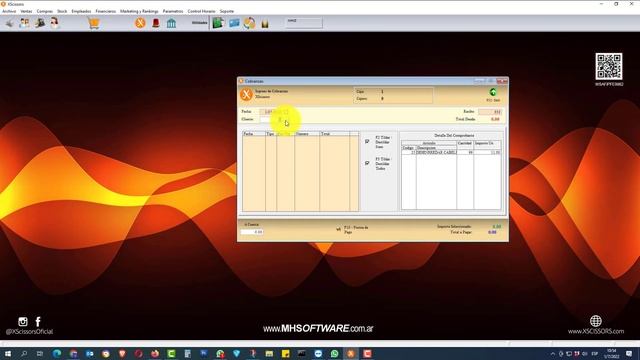Click the Facebook icon at bottom left
The height and width of the screenshot is (360, 640).
pos(38,322)
